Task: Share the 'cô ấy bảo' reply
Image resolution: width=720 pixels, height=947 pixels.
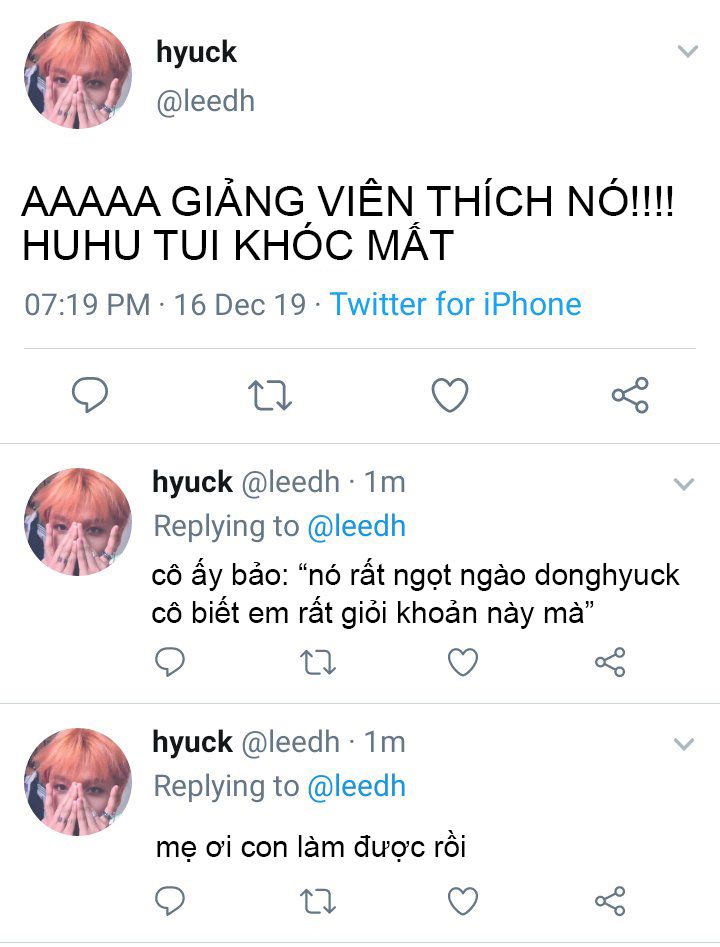Action: [610, 662]
